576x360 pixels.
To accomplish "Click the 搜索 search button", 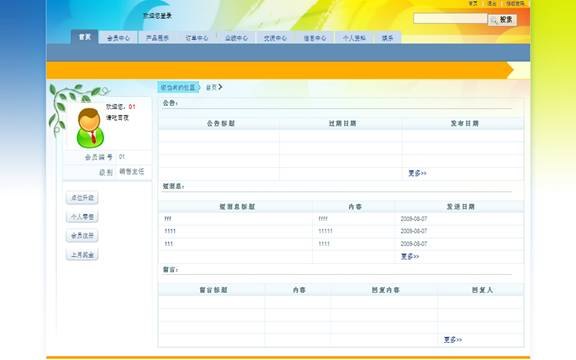I will click(x=502, y=20).
